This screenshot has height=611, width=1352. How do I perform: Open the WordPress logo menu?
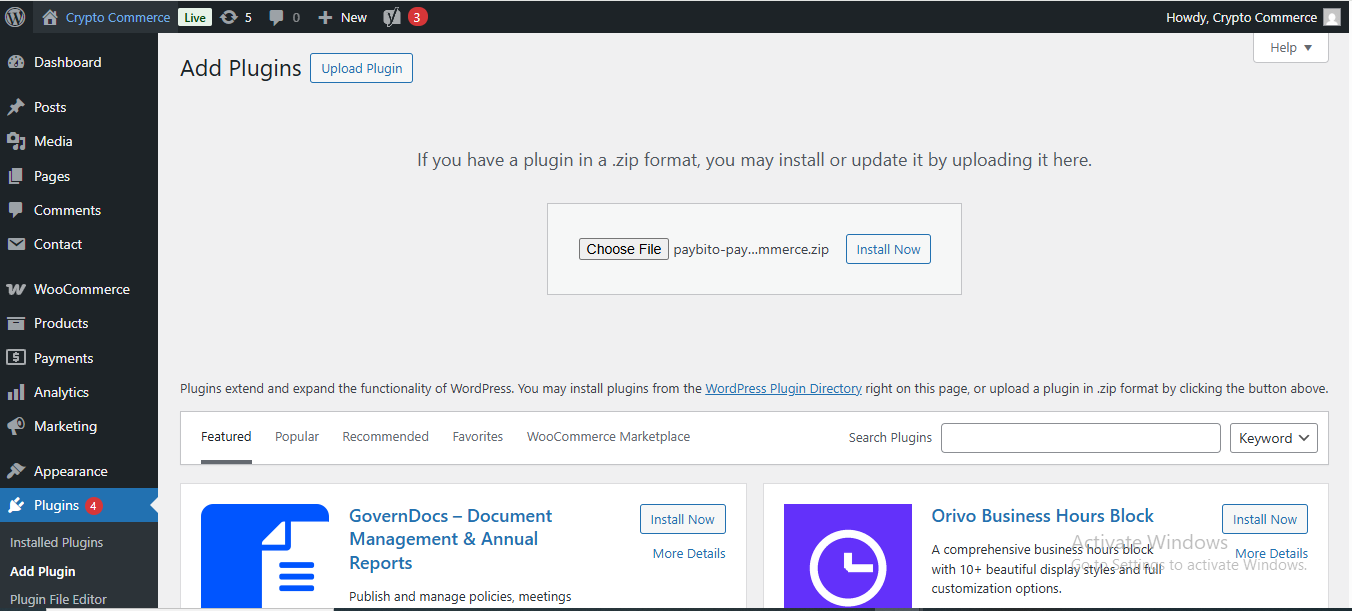click(15, 17)
